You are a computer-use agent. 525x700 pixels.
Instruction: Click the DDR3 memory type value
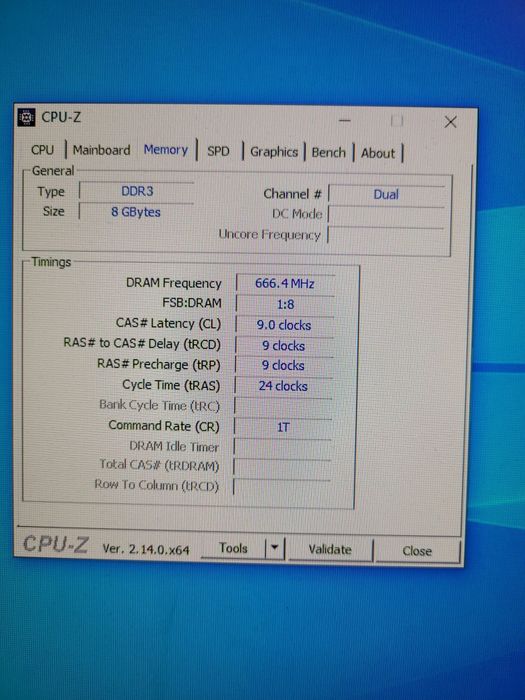(137, 192)
